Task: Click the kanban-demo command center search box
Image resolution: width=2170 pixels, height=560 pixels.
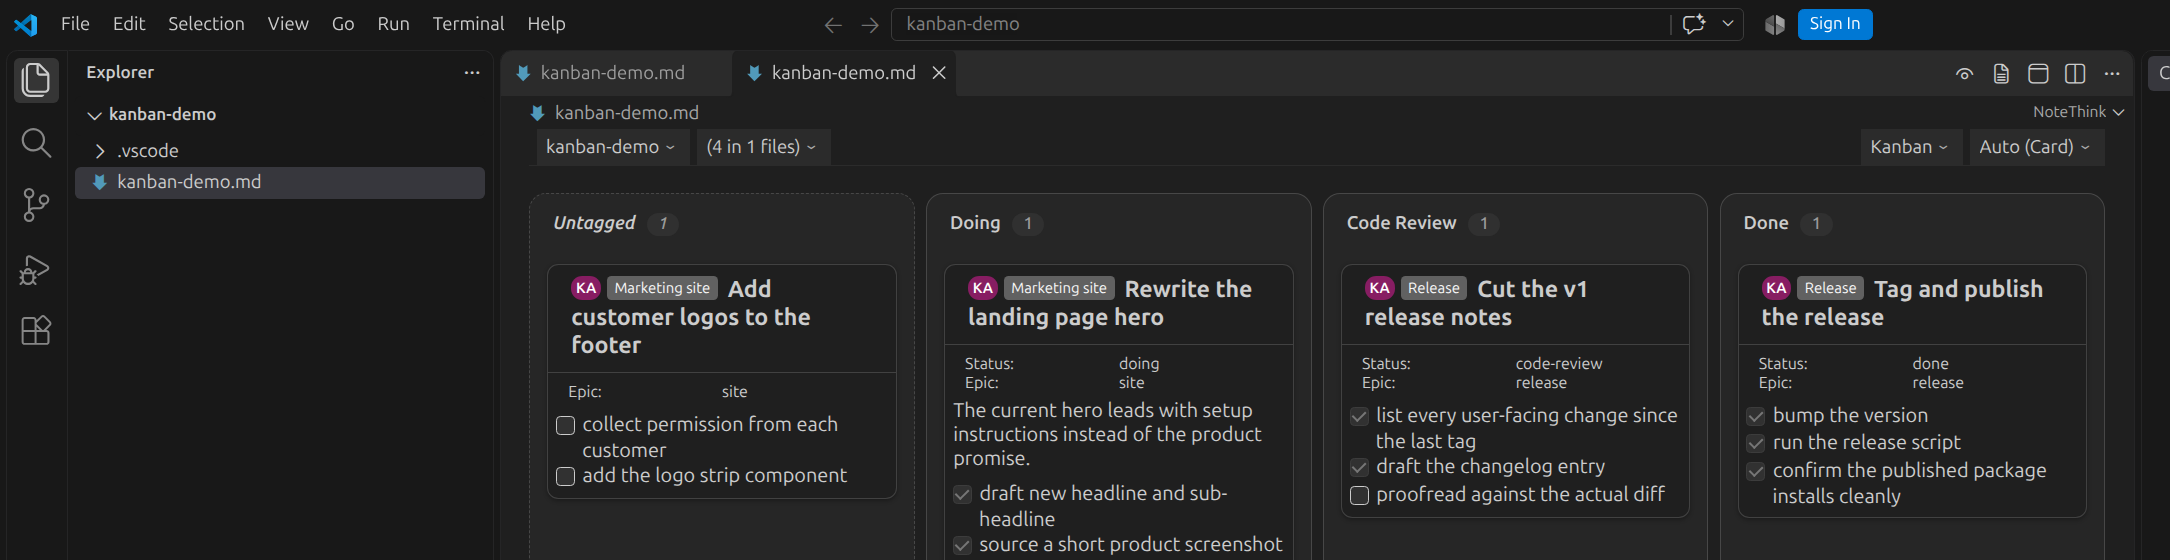Action: coord(1280,24)
